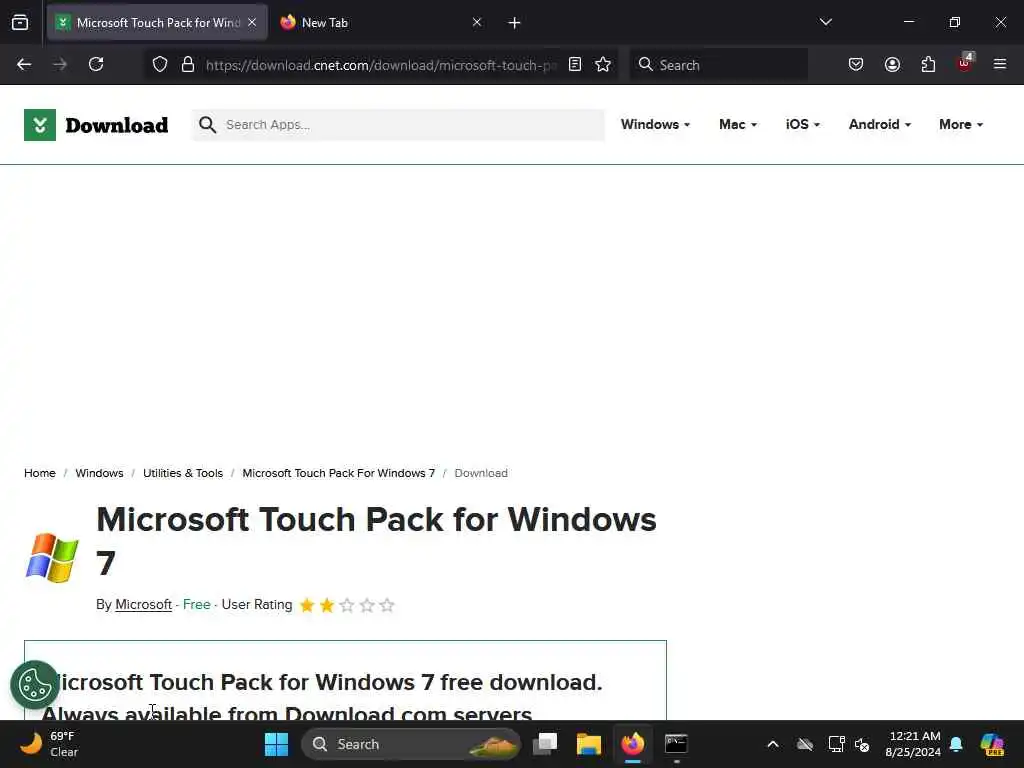Open the network display tray icon

point(837,744)
